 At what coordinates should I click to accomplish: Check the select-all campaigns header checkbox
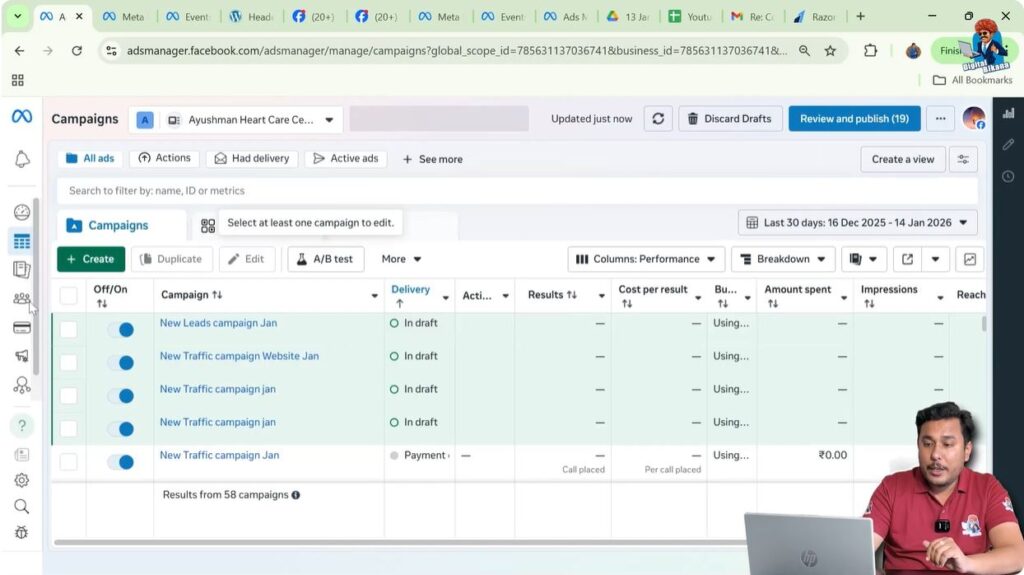coord(69,296)
